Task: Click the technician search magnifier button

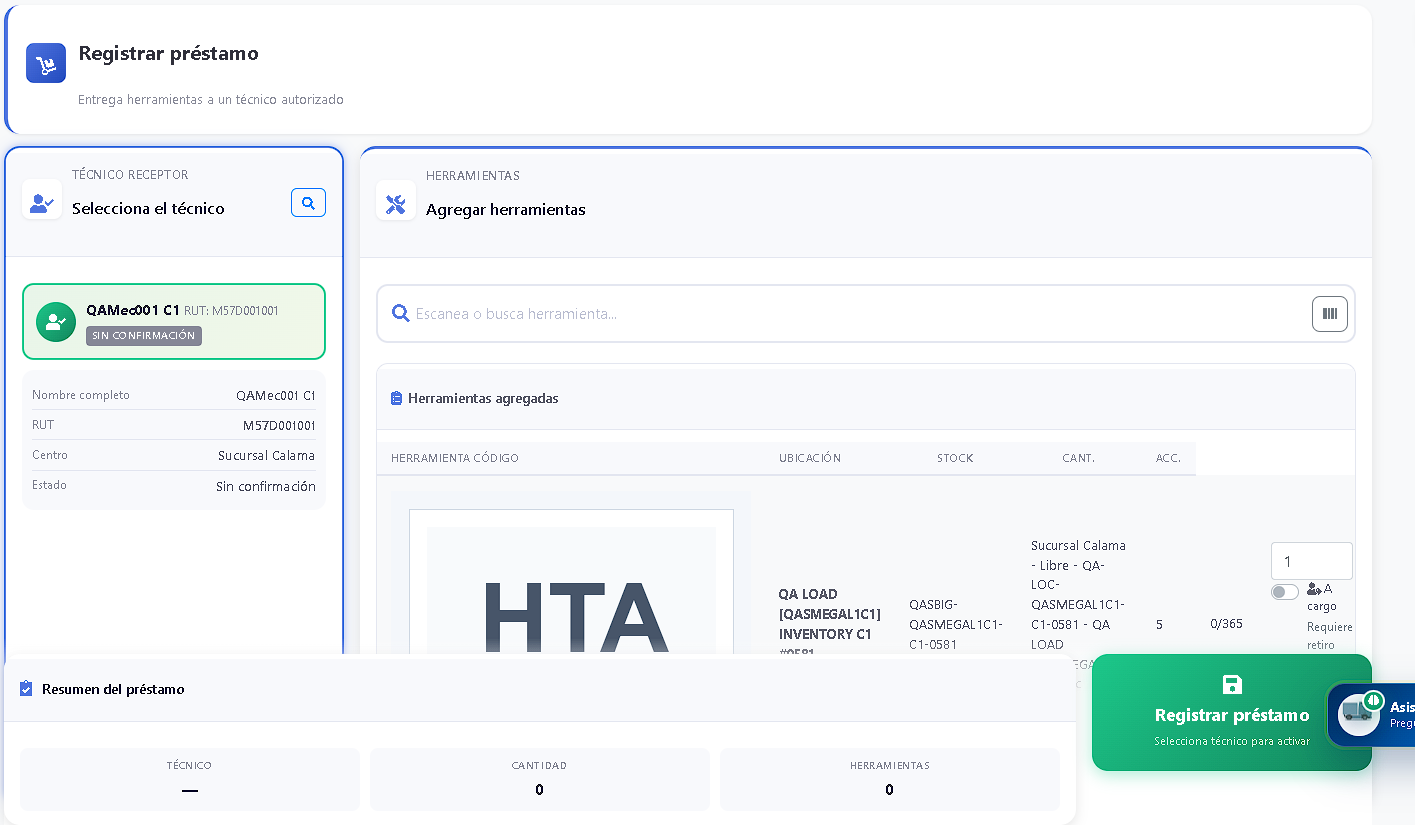Action: [x=308, y=203]
